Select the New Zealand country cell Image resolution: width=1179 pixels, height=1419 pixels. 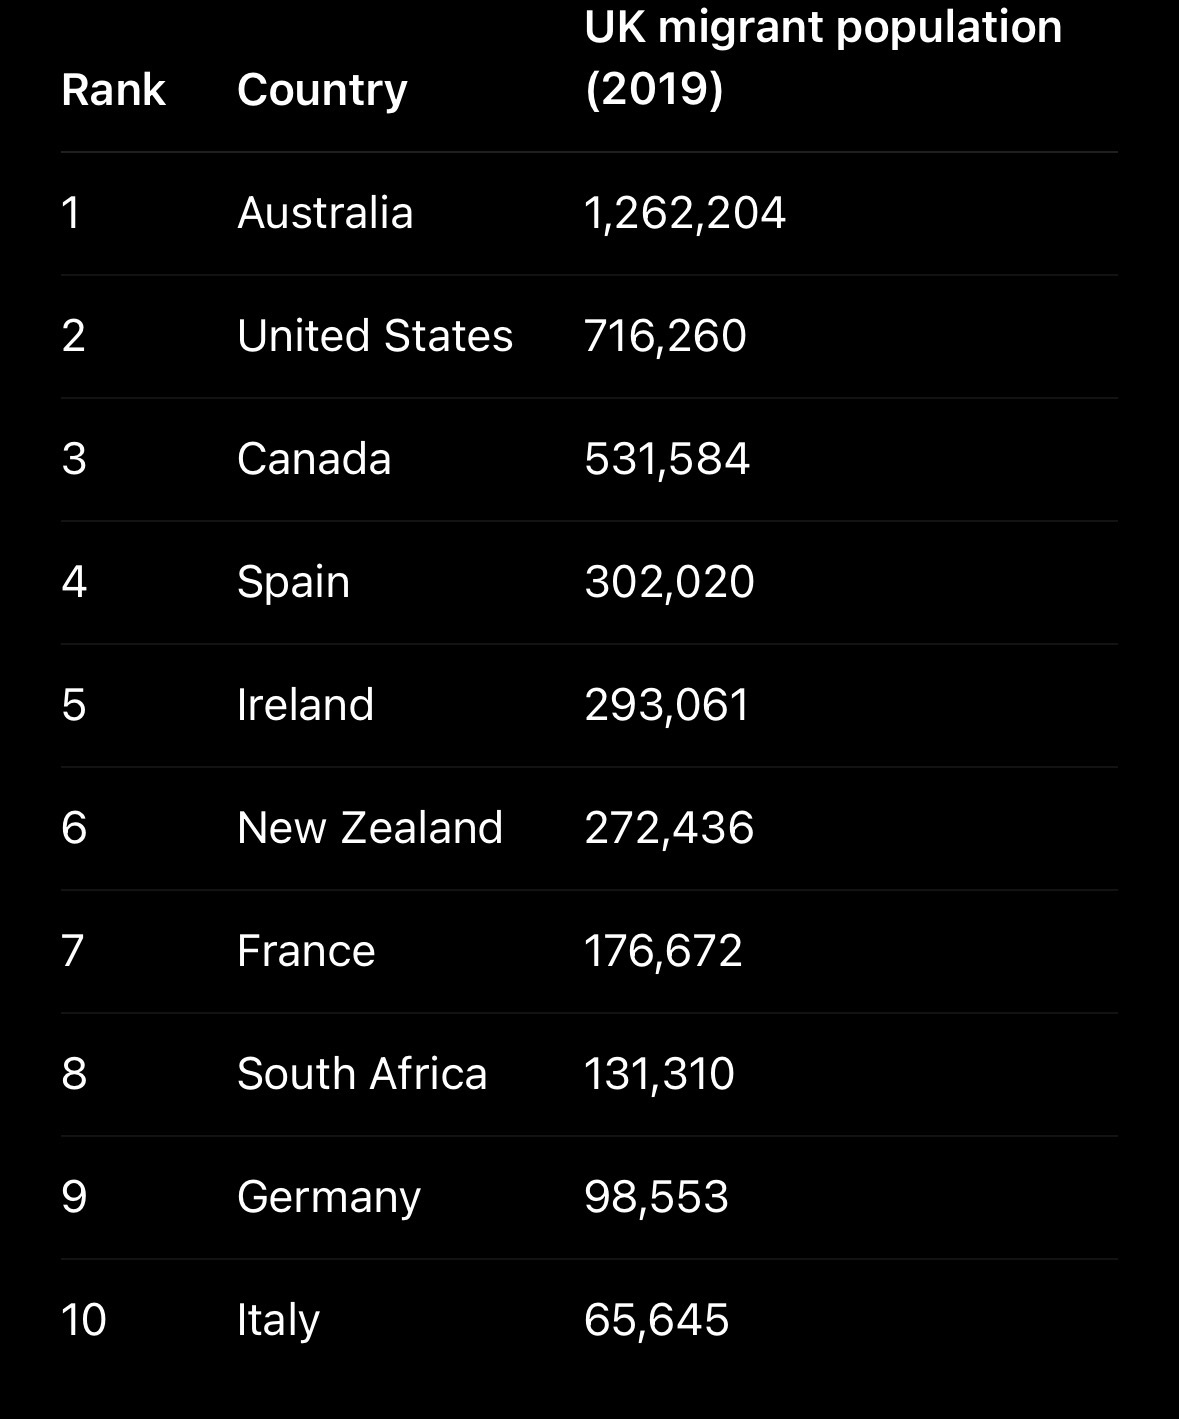370,828
